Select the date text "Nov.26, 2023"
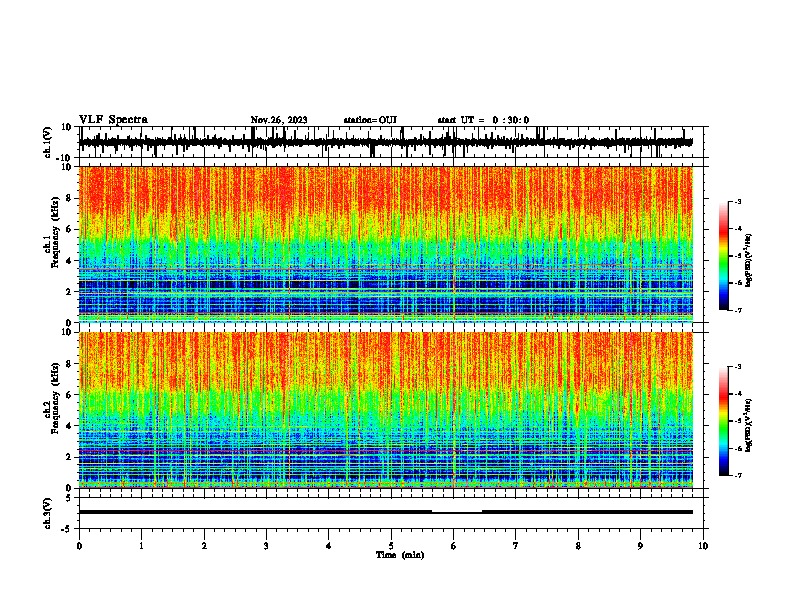Image resolution: width=792 pixels, height=612 pixels. [x=279, y=120]
